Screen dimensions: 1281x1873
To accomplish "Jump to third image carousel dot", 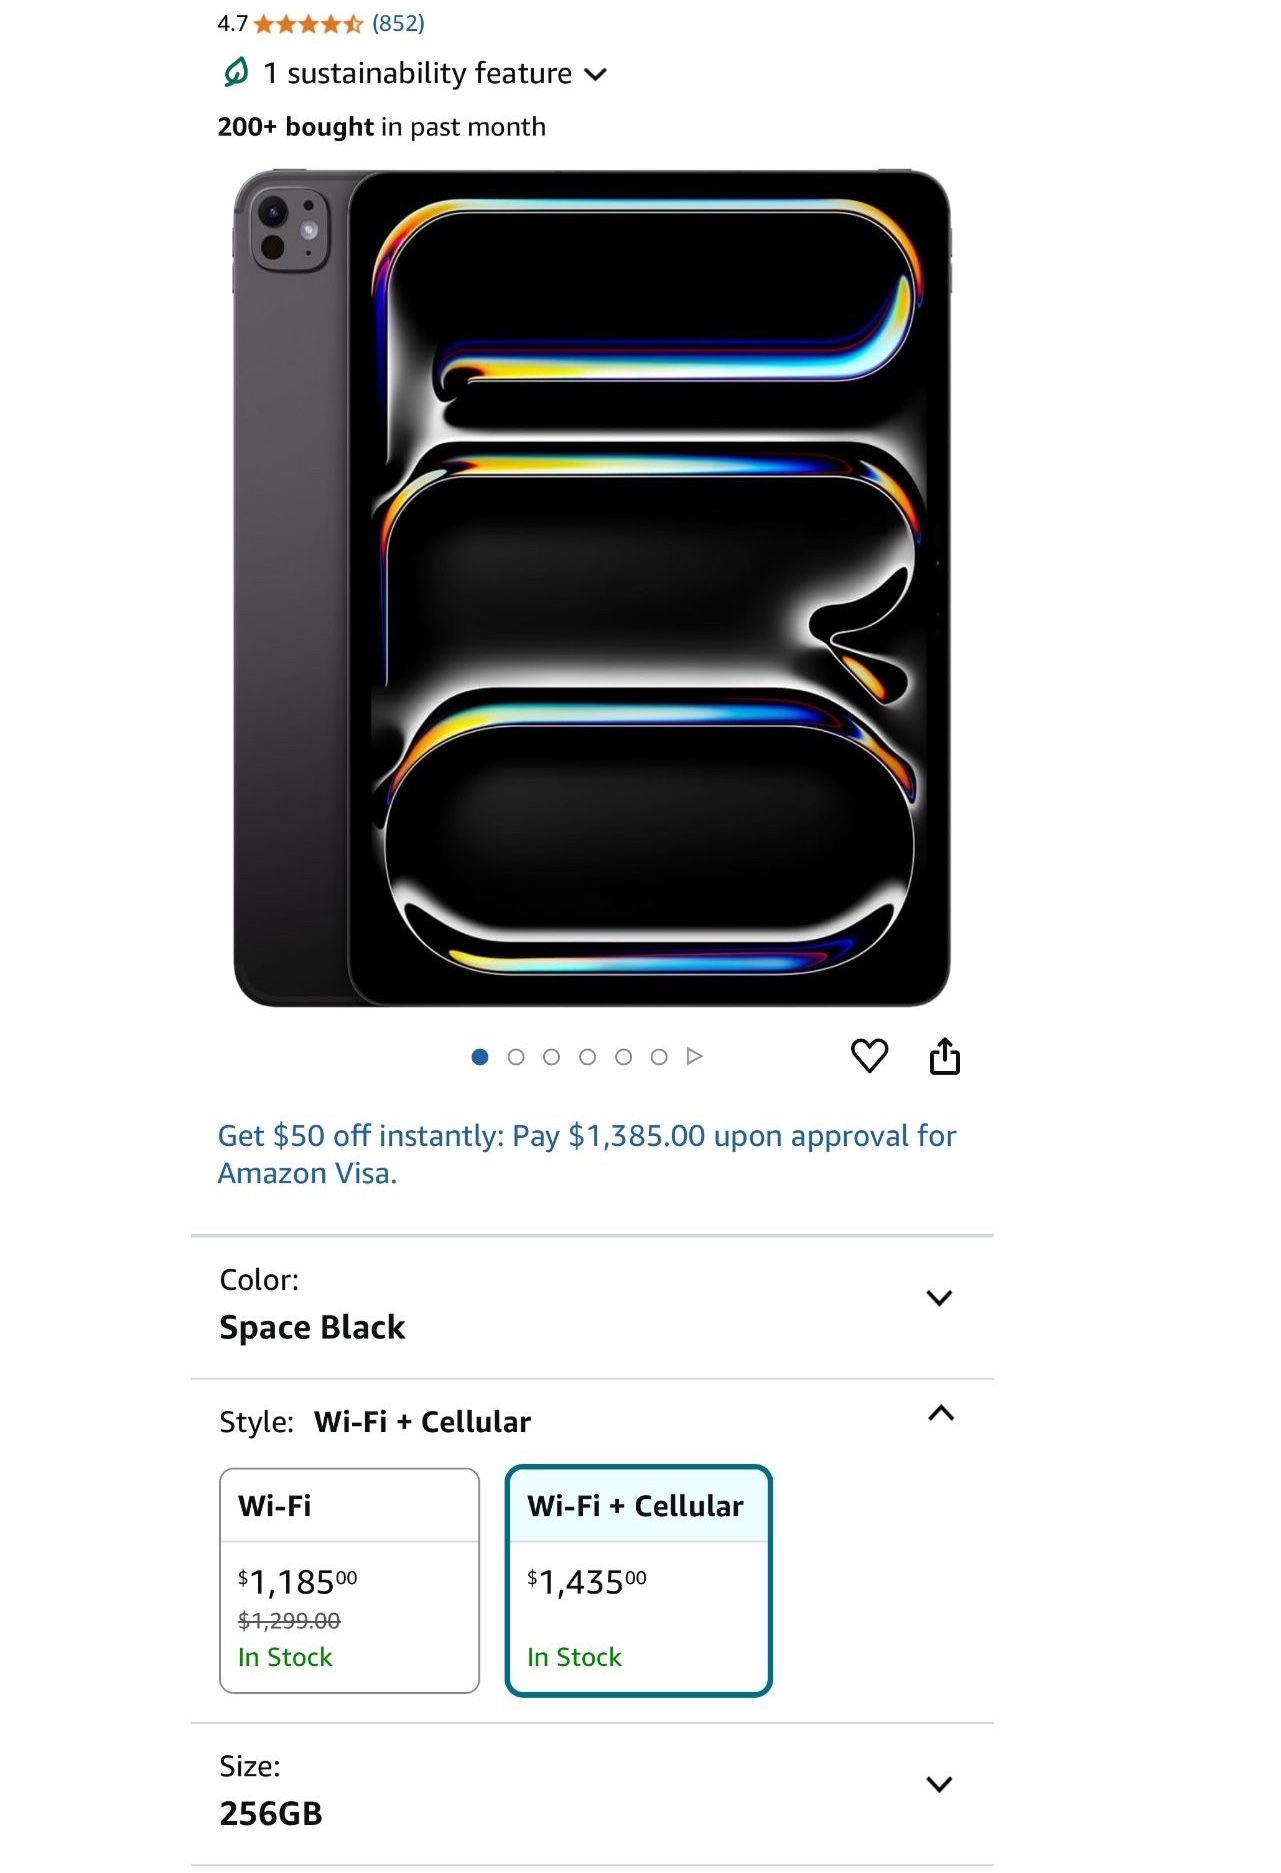I will pos(552,1057).
